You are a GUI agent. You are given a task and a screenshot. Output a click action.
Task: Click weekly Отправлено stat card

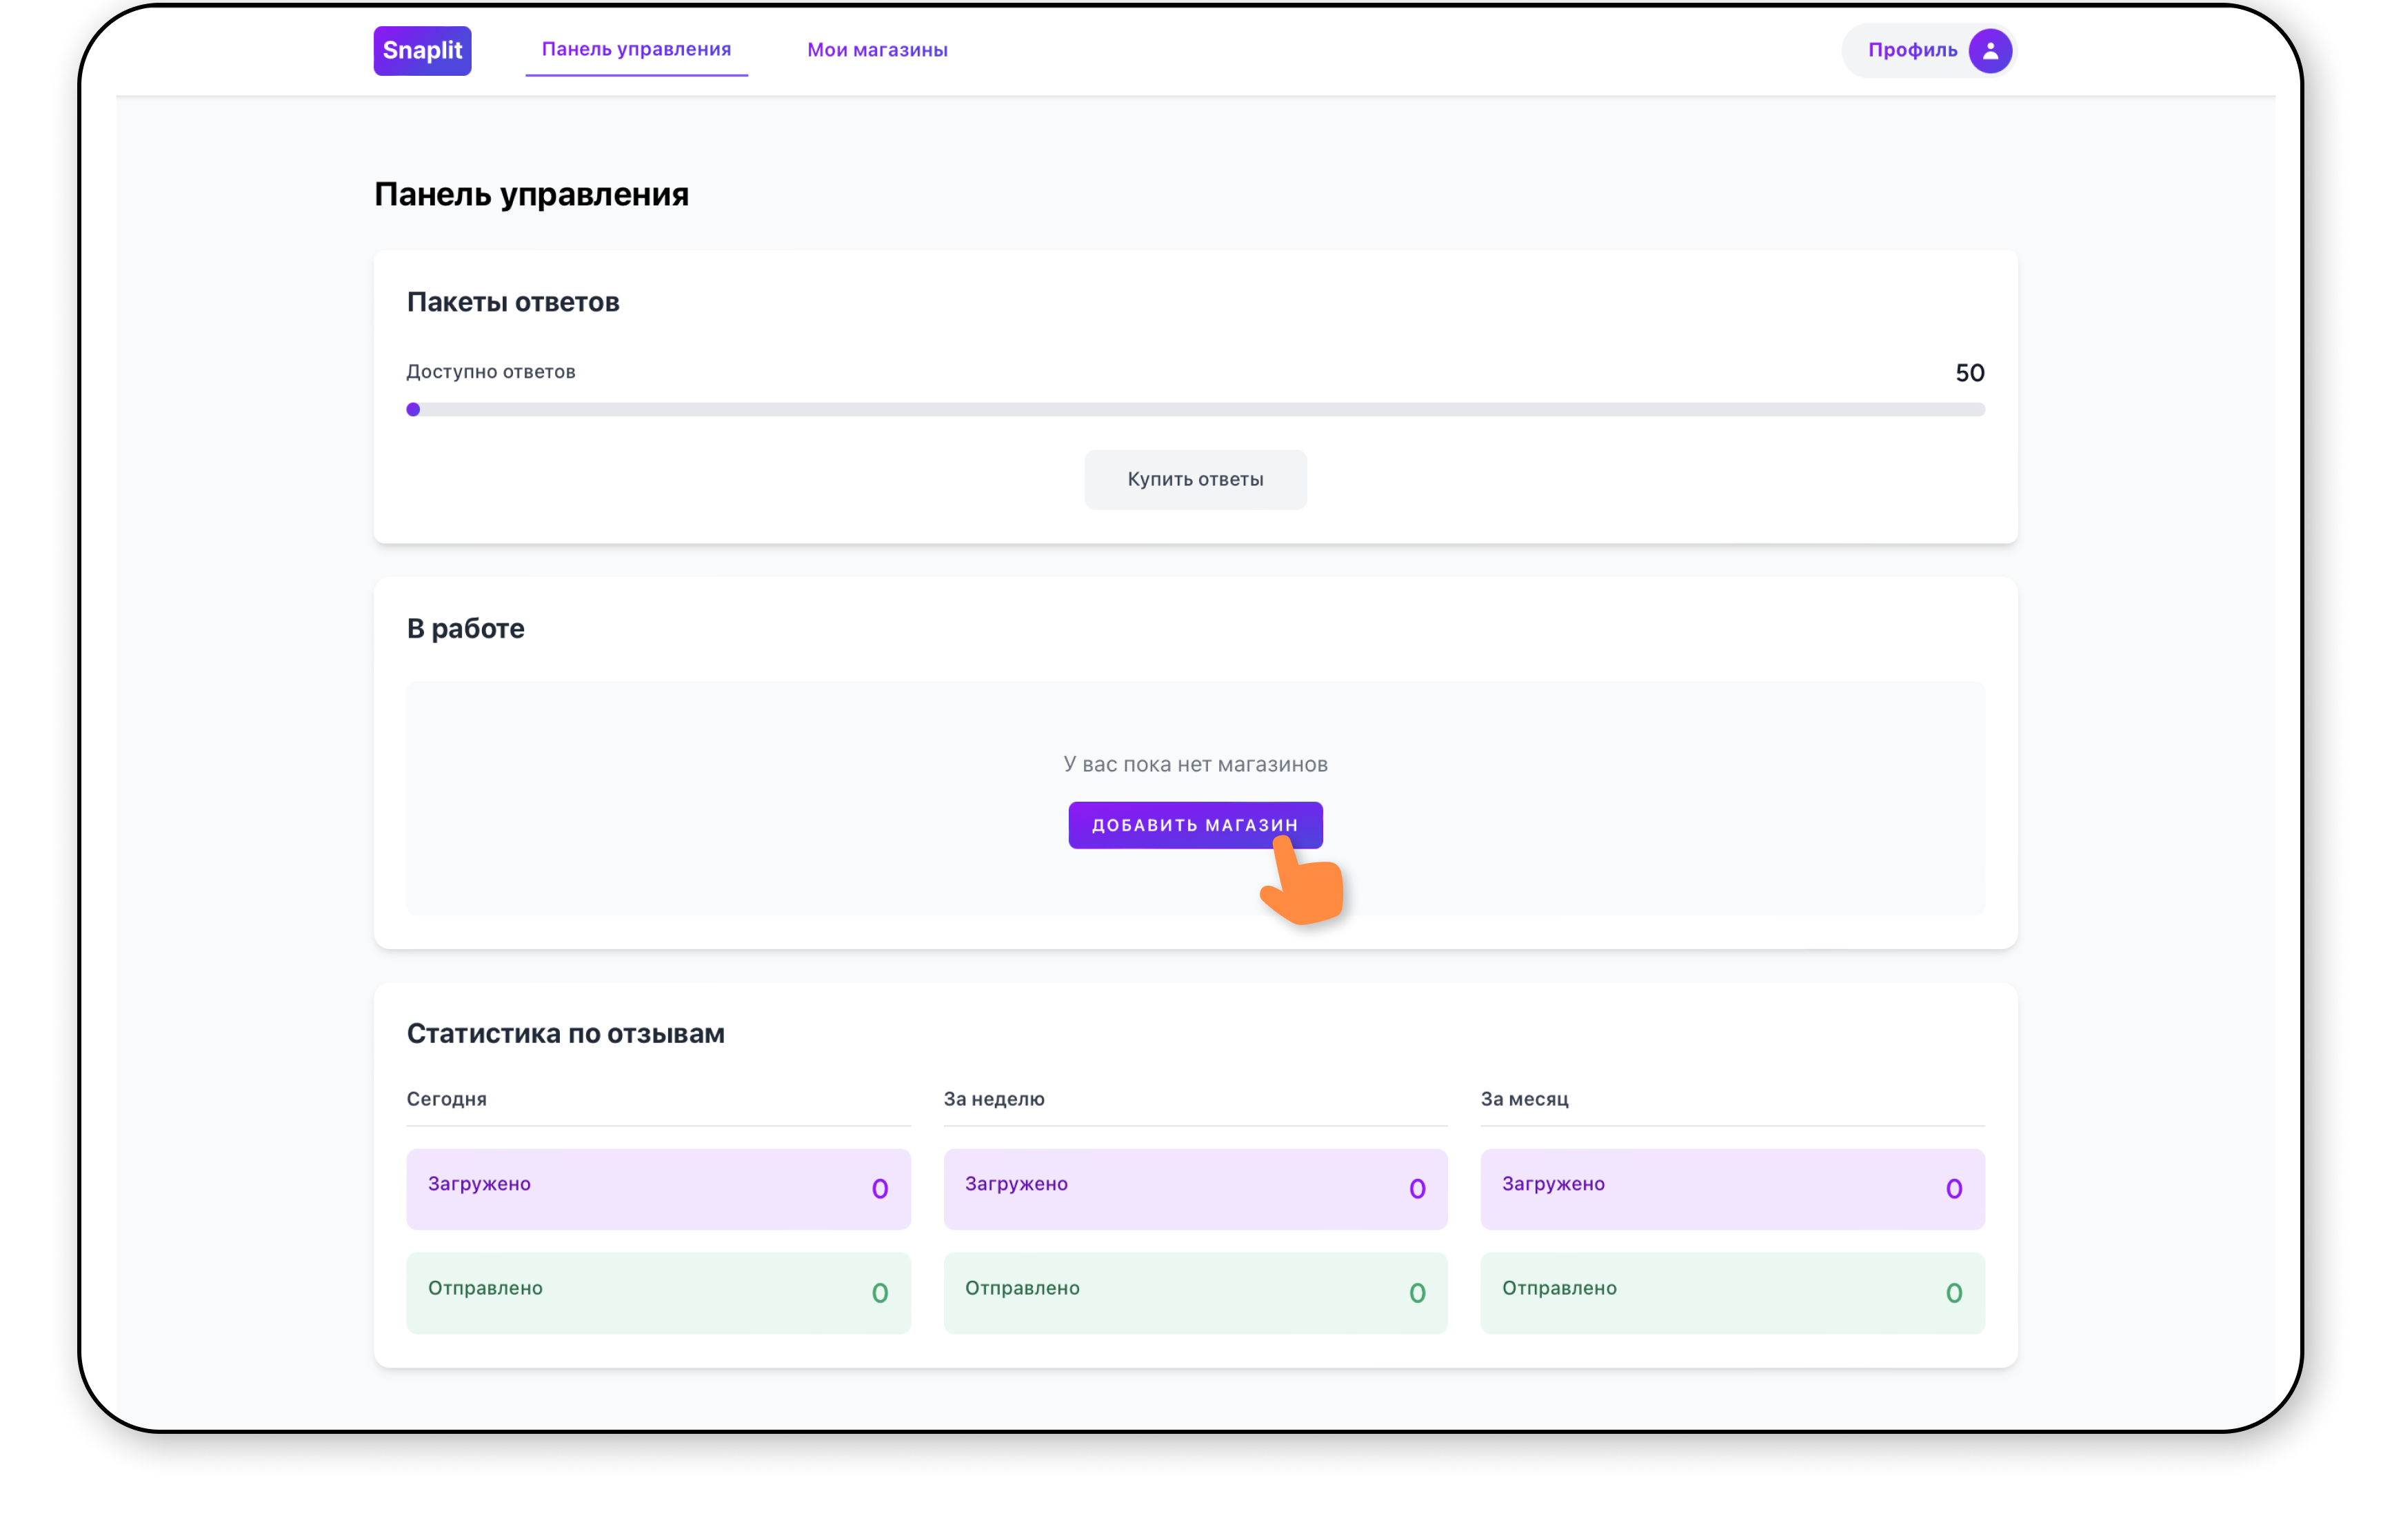[1195, 1292]
